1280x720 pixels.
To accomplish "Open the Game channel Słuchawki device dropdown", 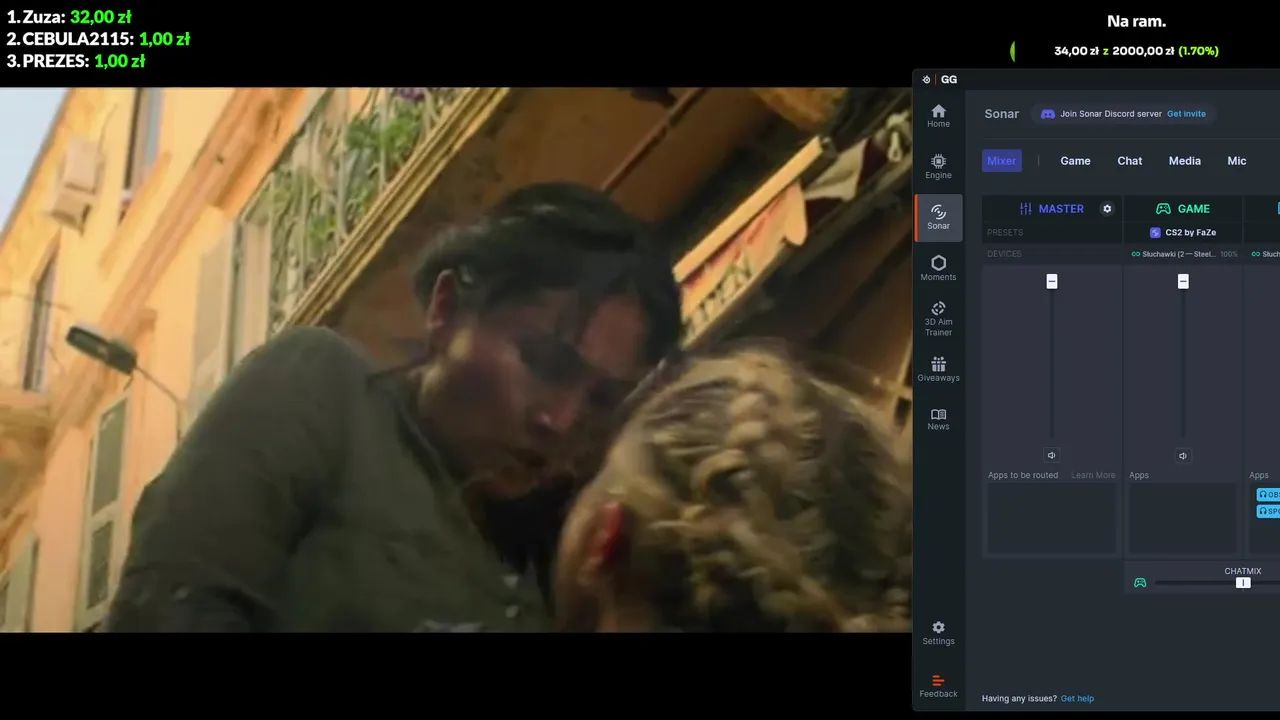I will click(x=1183, y=254).
